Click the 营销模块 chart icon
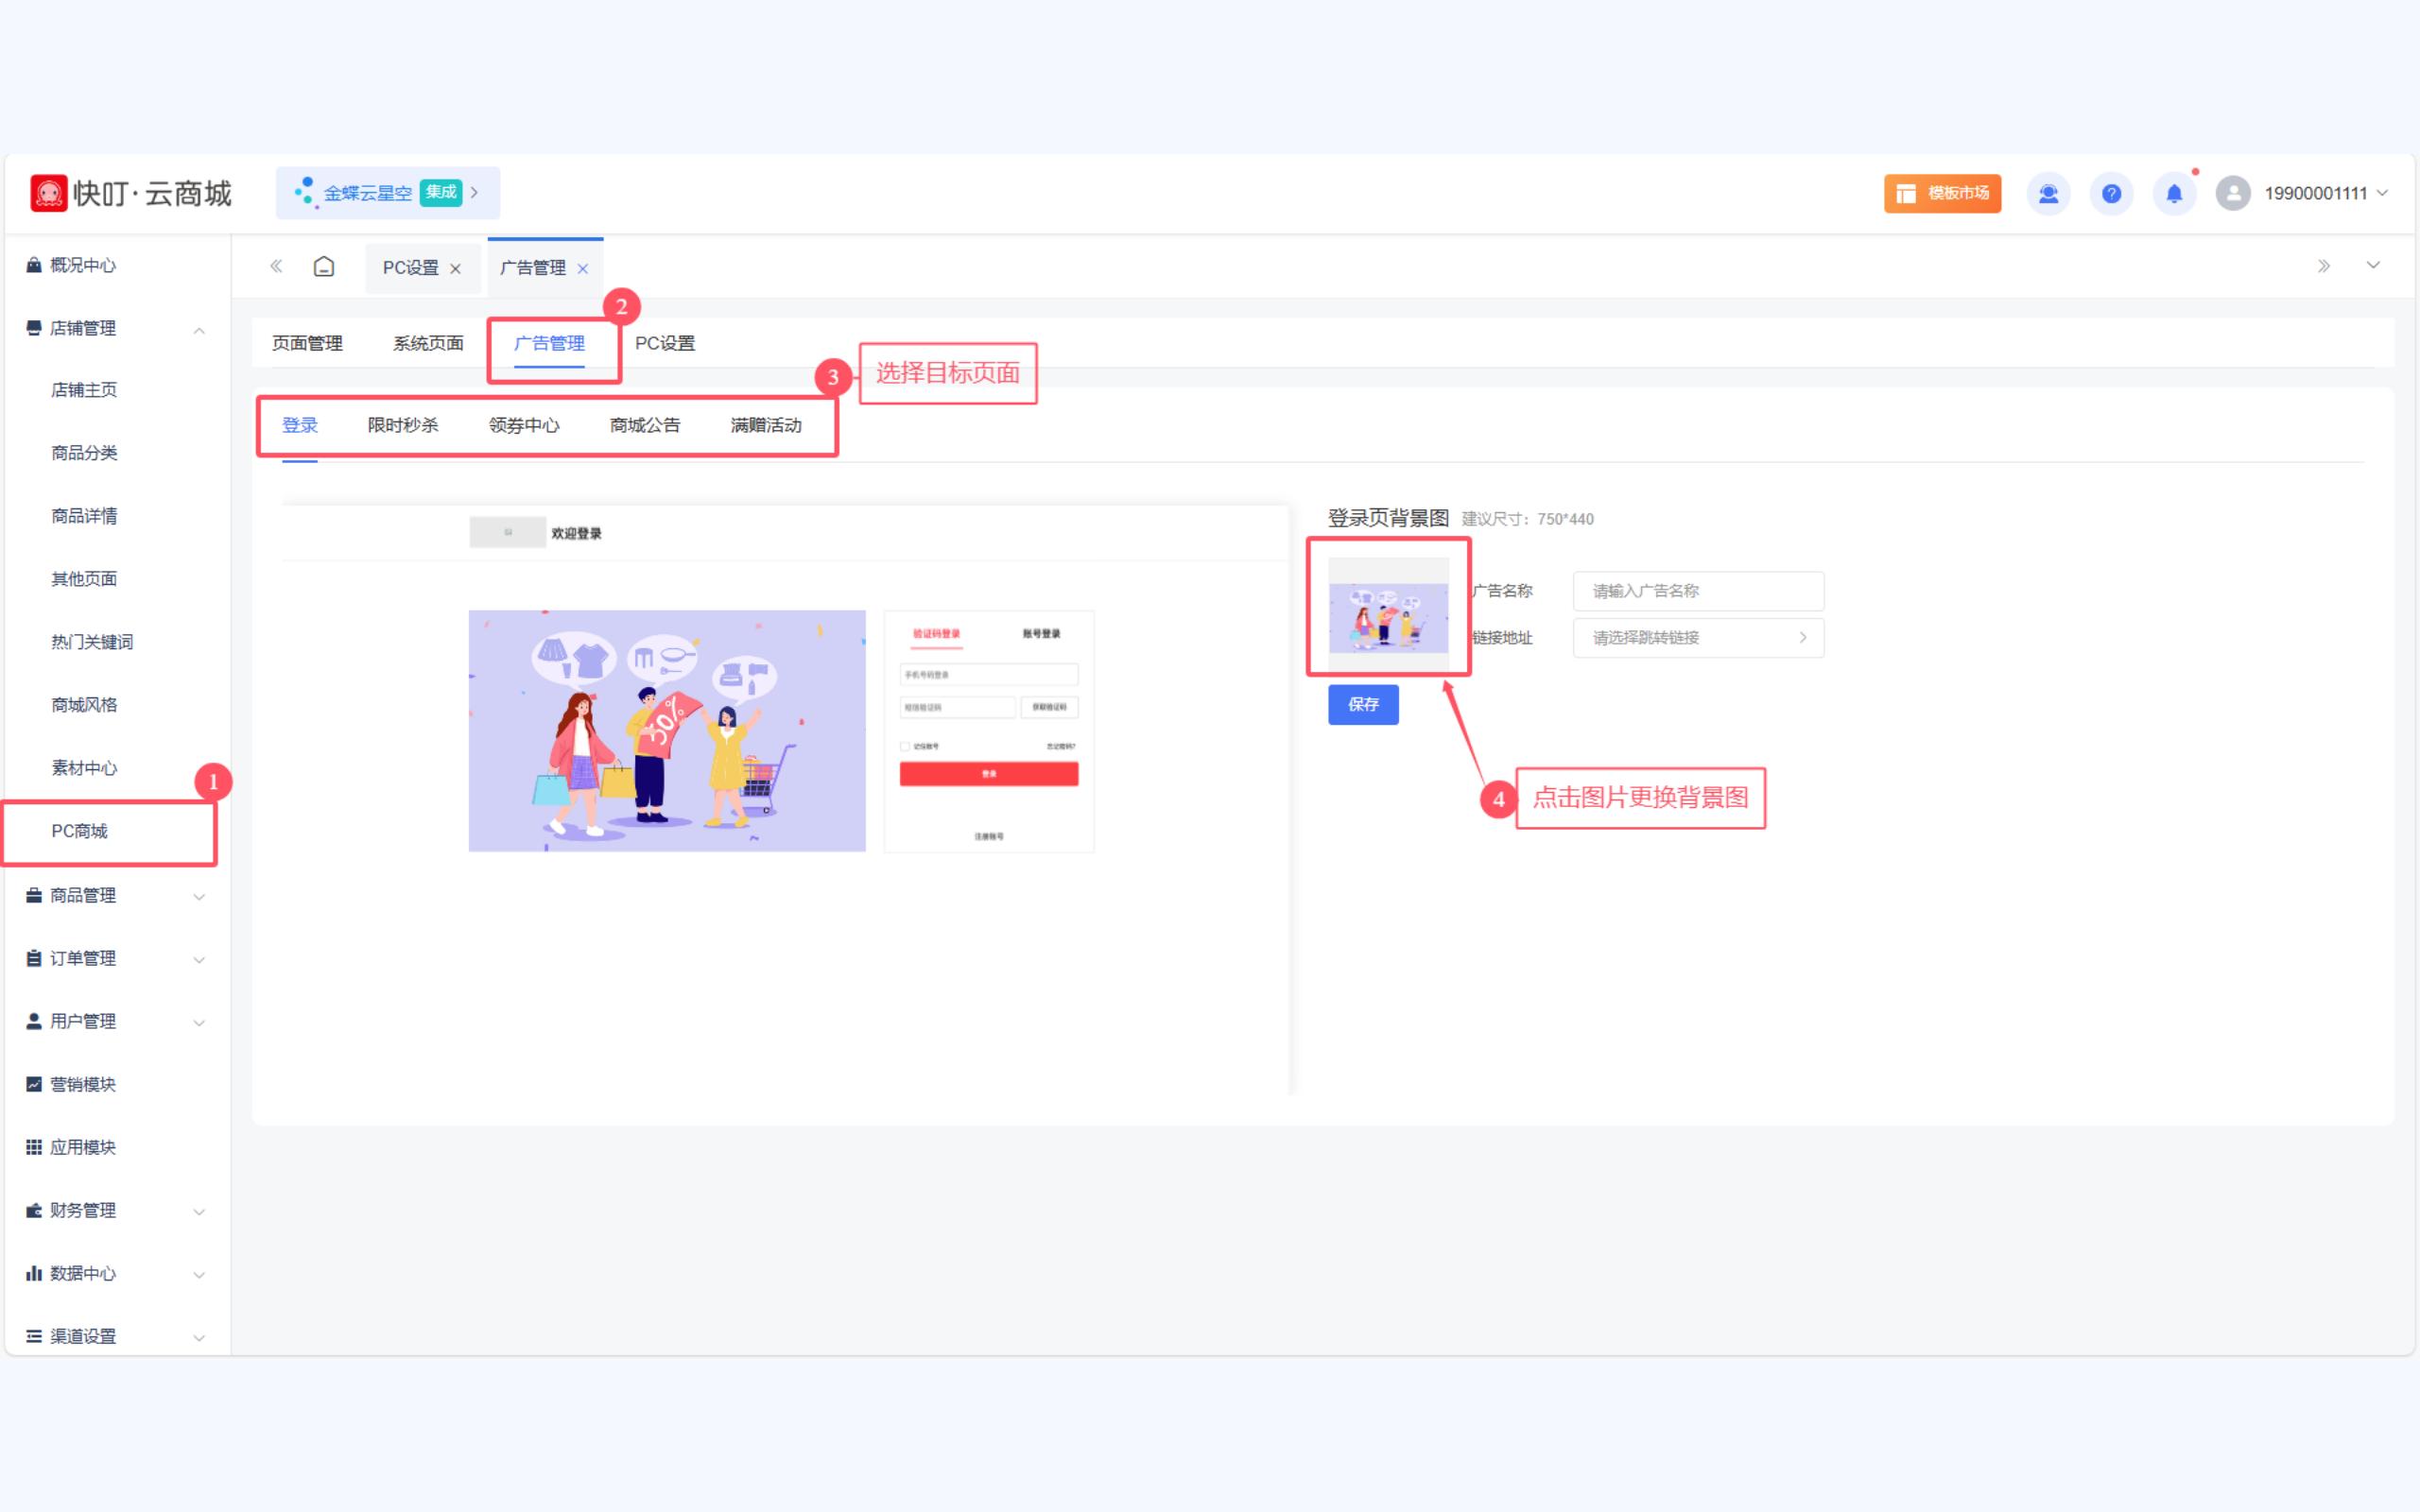 click(34, 1084)
